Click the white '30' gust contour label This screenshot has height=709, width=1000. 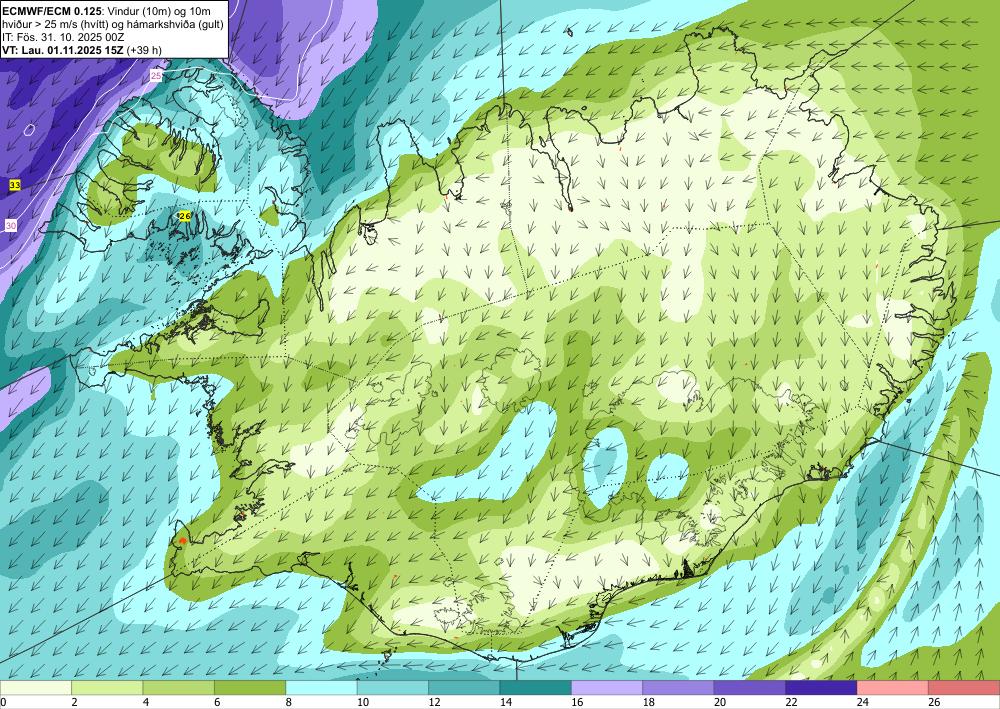(11, 226)
